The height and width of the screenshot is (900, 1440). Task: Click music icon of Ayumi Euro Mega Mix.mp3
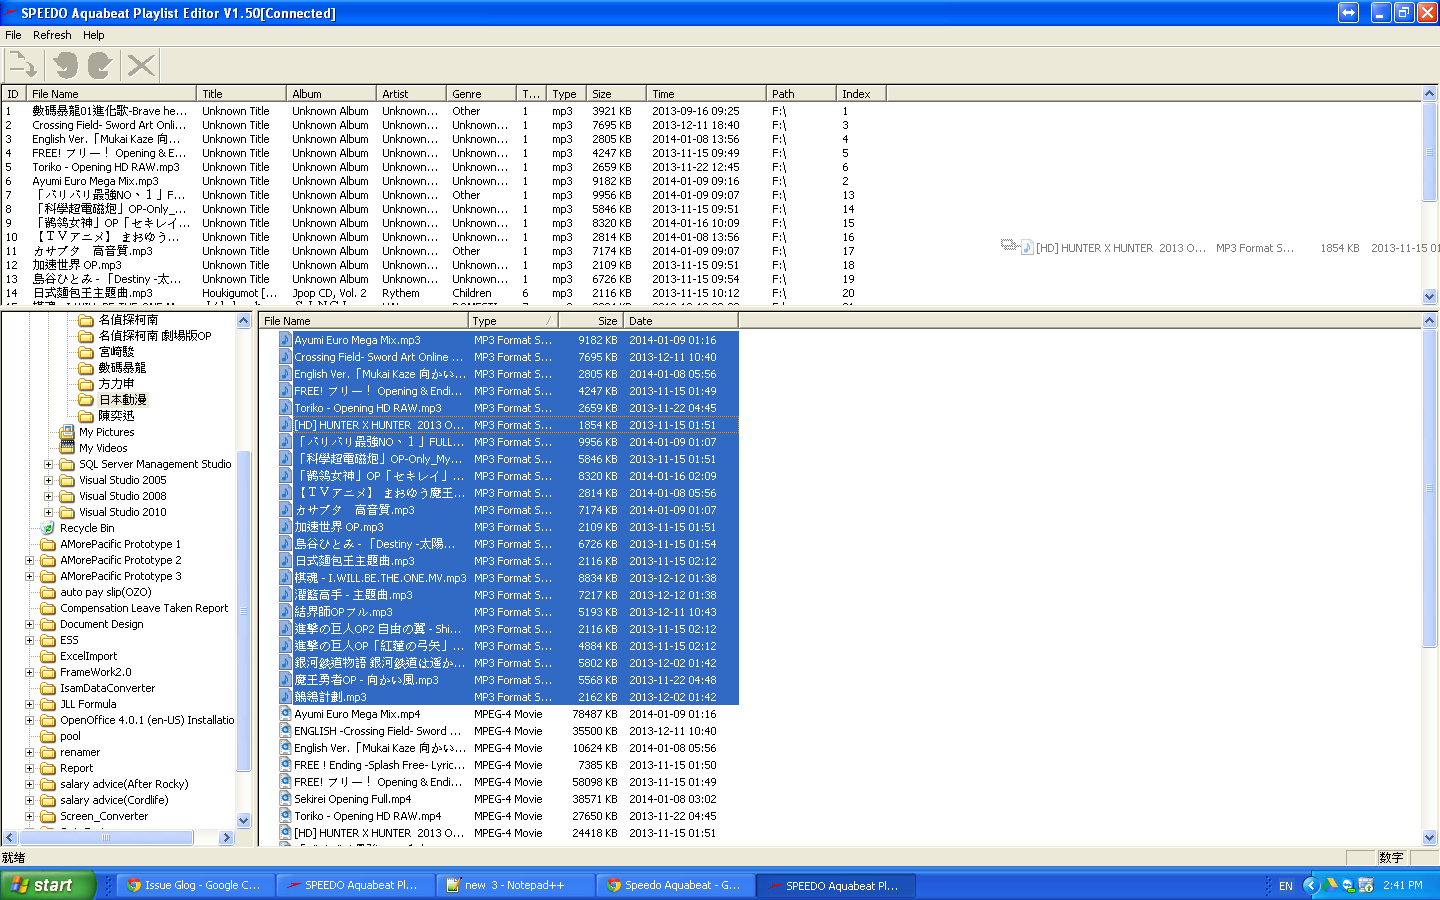285,340
